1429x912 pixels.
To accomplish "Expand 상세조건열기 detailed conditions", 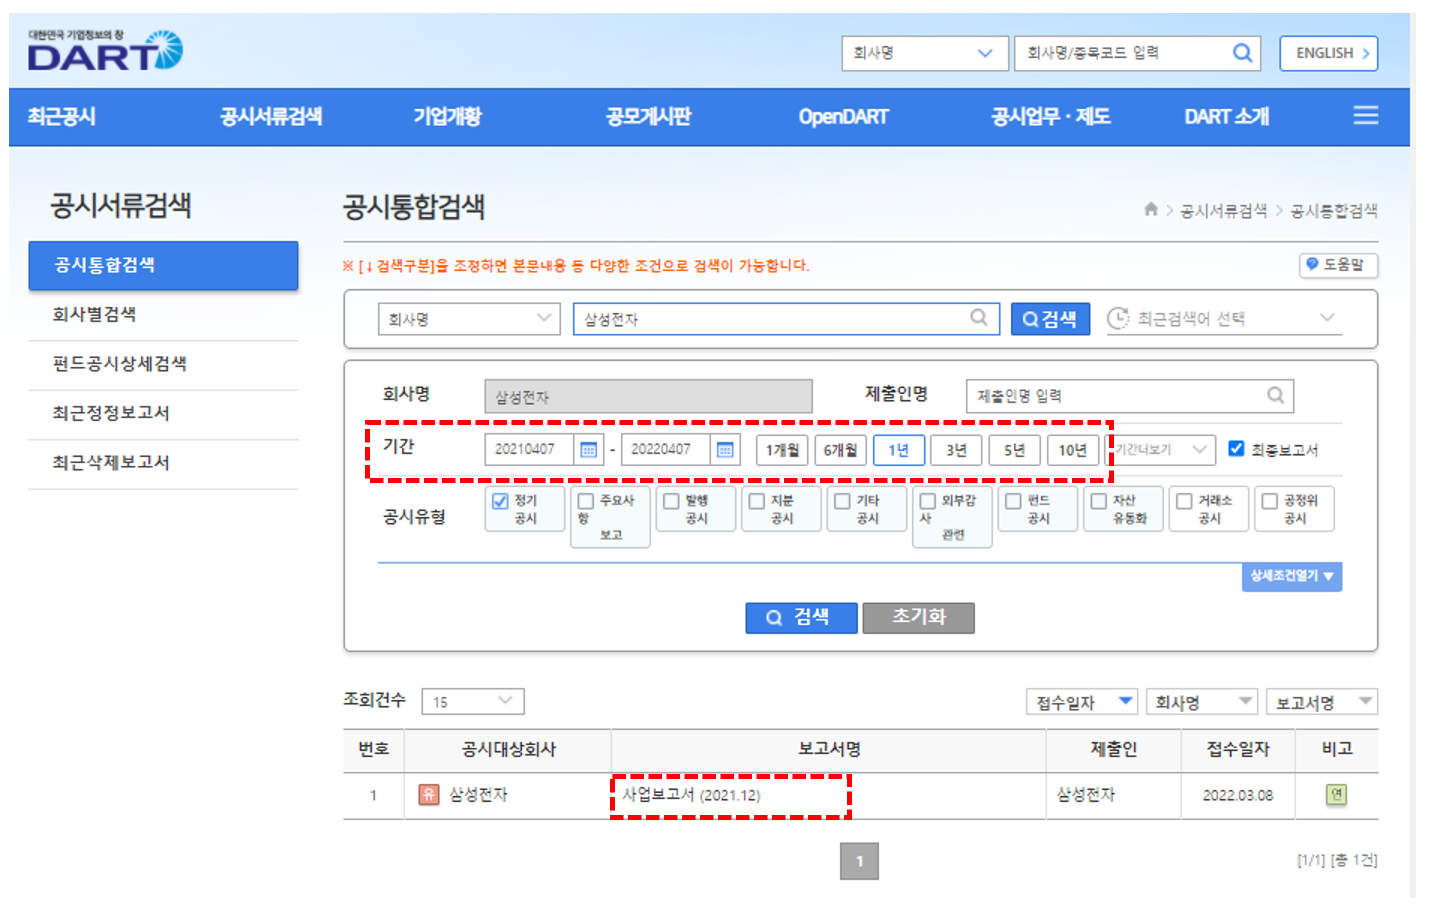I will tap(1291, 576).
